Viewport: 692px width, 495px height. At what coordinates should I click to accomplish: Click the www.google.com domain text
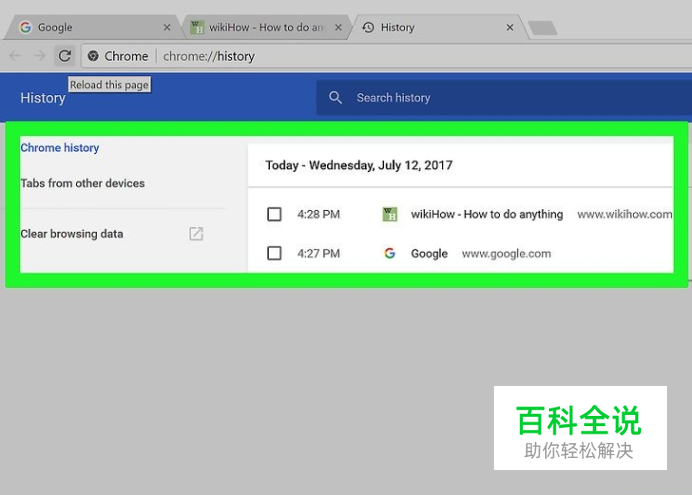[506, 254]
